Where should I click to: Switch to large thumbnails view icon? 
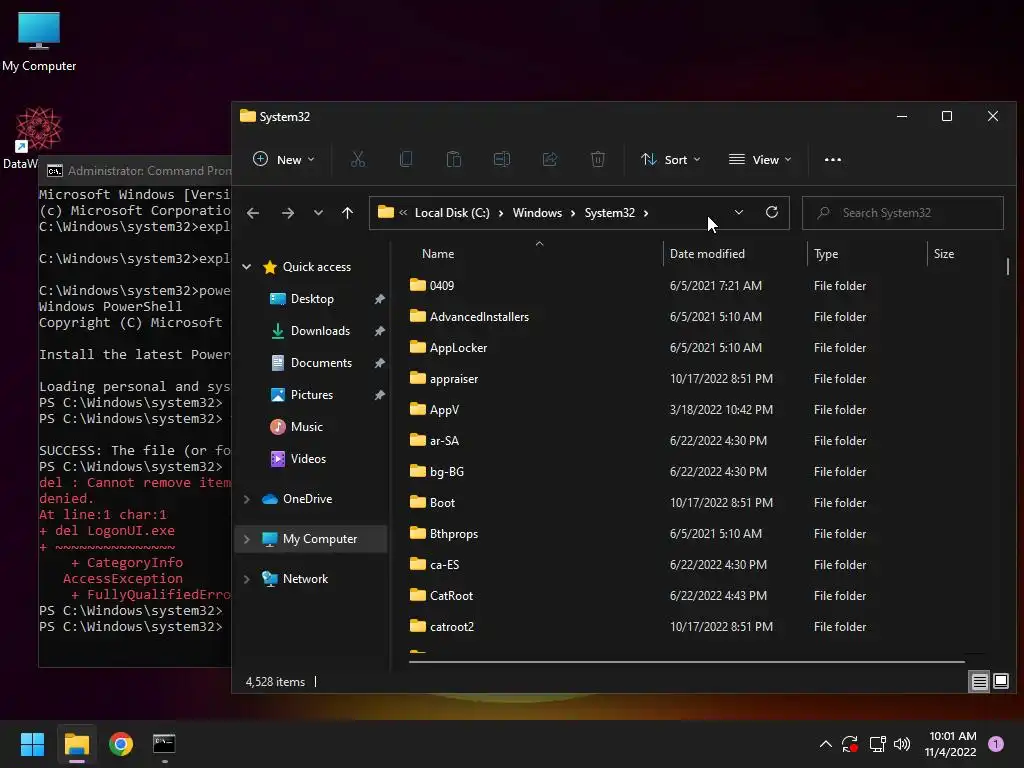pyautogui.click(x=1001, y=682)
